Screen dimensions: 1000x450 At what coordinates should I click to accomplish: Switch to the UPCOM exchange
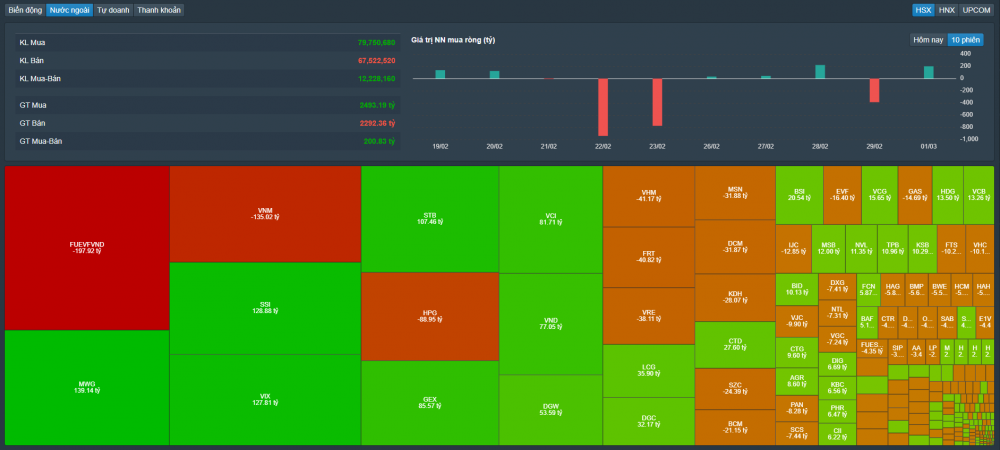coord(976,10)
